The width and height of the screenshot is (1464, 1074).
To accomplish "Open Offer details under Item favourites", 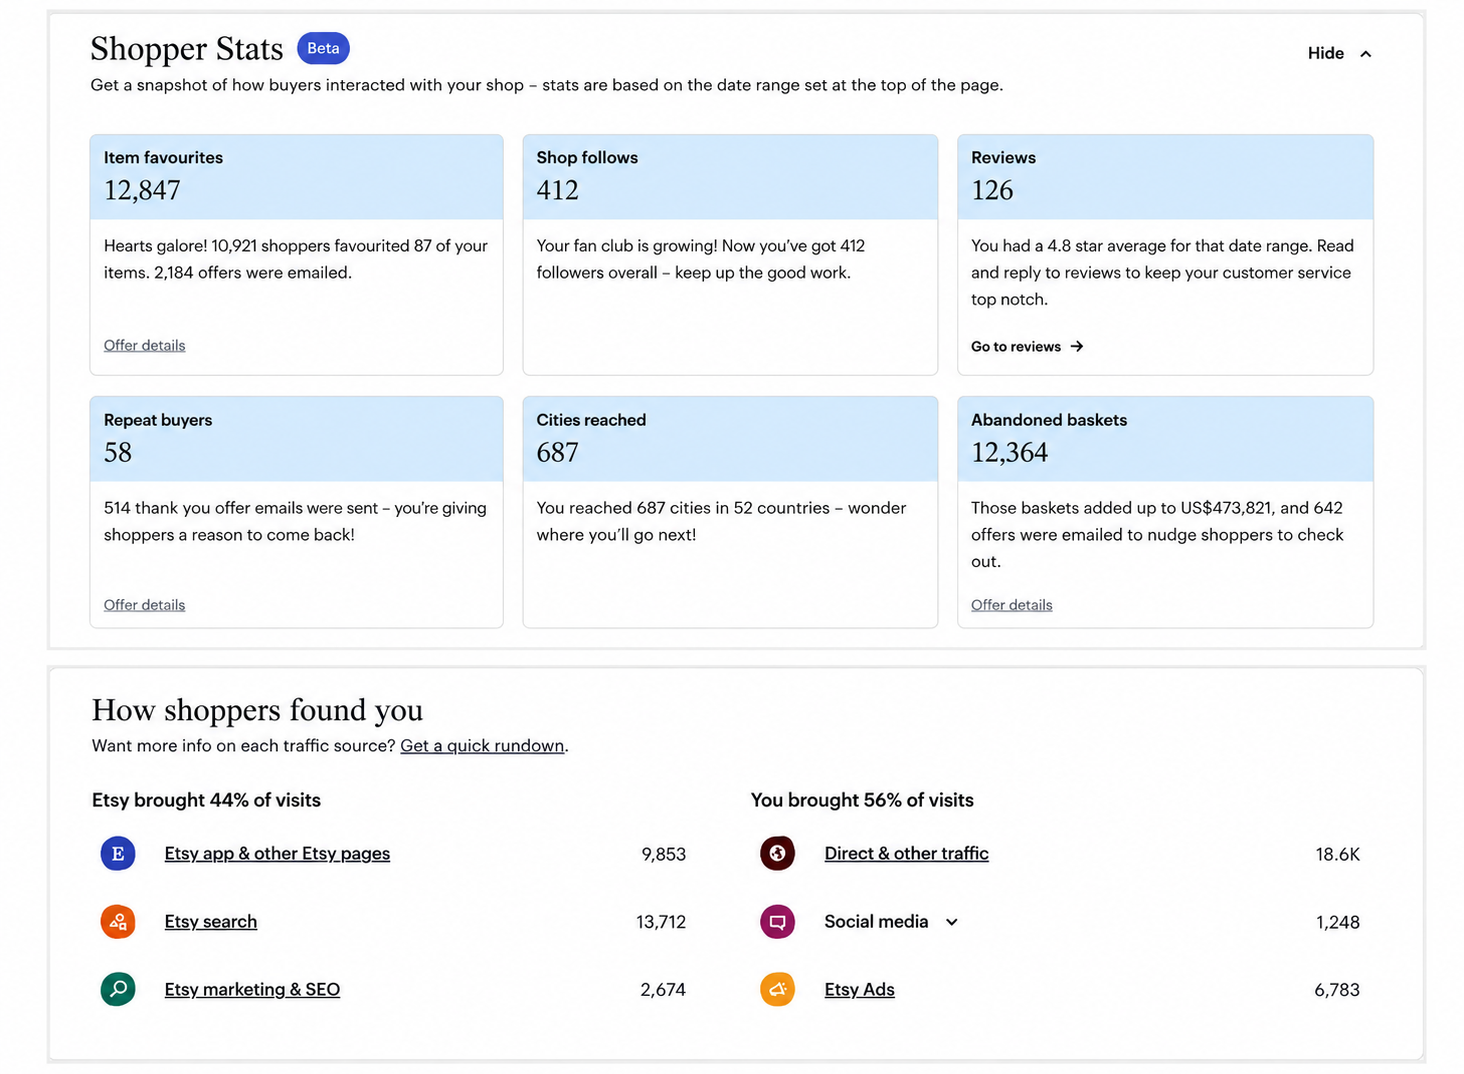I will (x=144, y=345).
